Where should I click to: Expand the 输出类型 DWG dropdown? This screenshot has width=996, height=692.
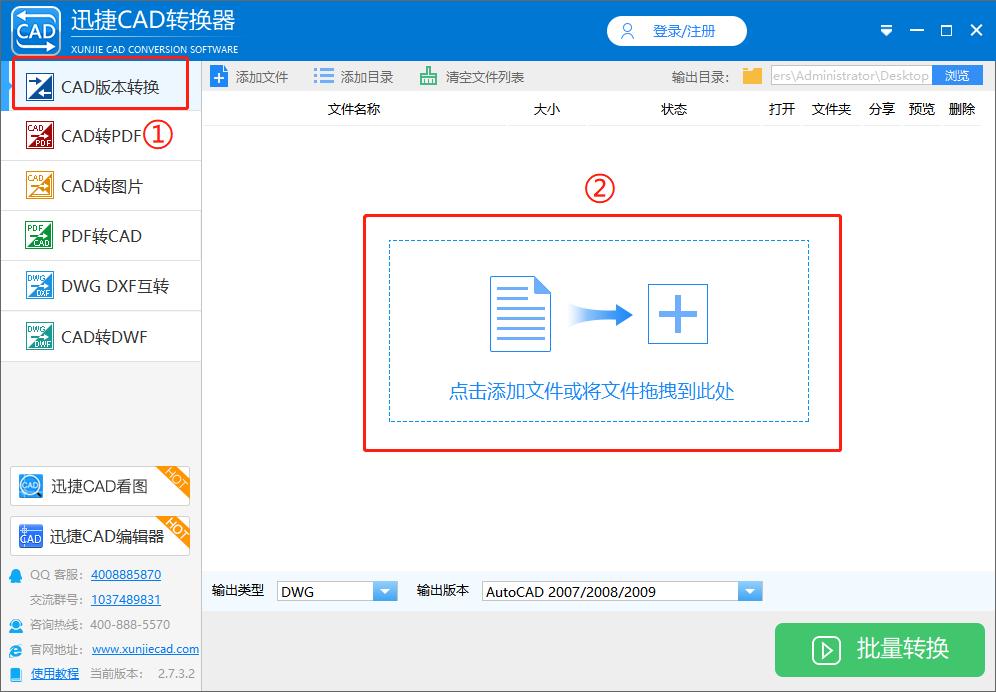pos(337,590)
